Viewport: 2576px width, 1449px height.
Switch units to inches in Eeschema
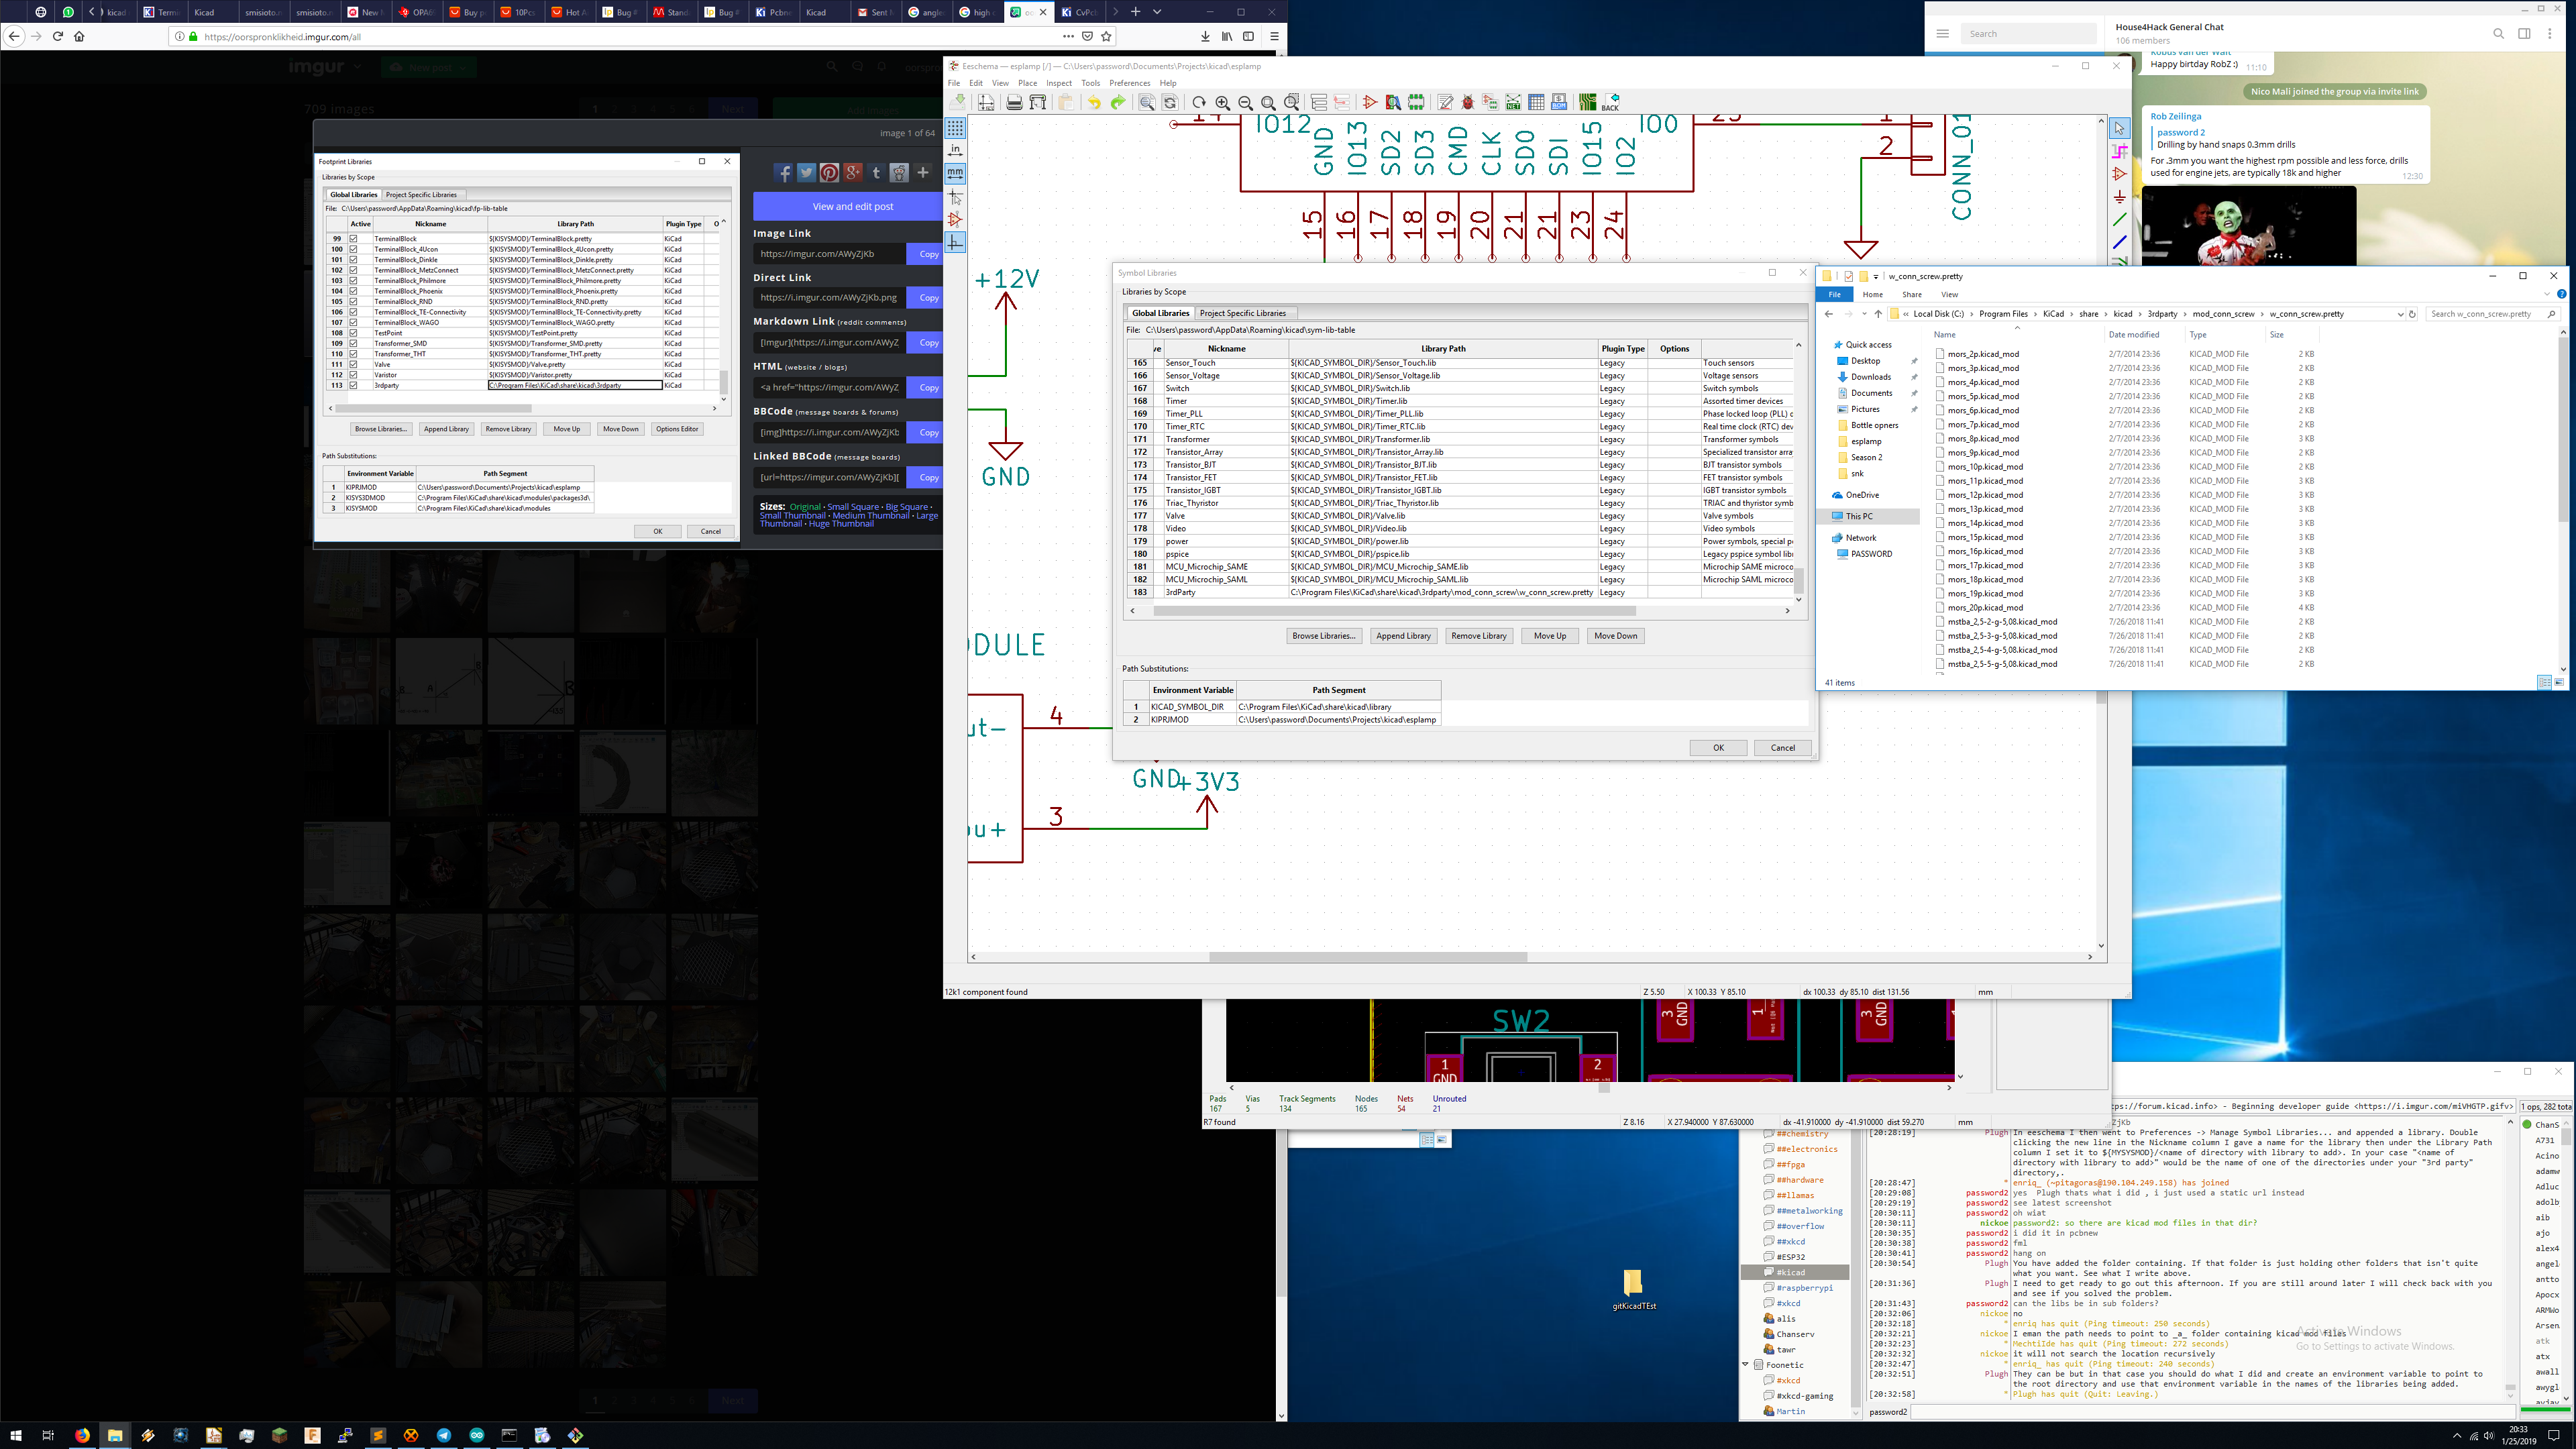[x=955, y=151]
